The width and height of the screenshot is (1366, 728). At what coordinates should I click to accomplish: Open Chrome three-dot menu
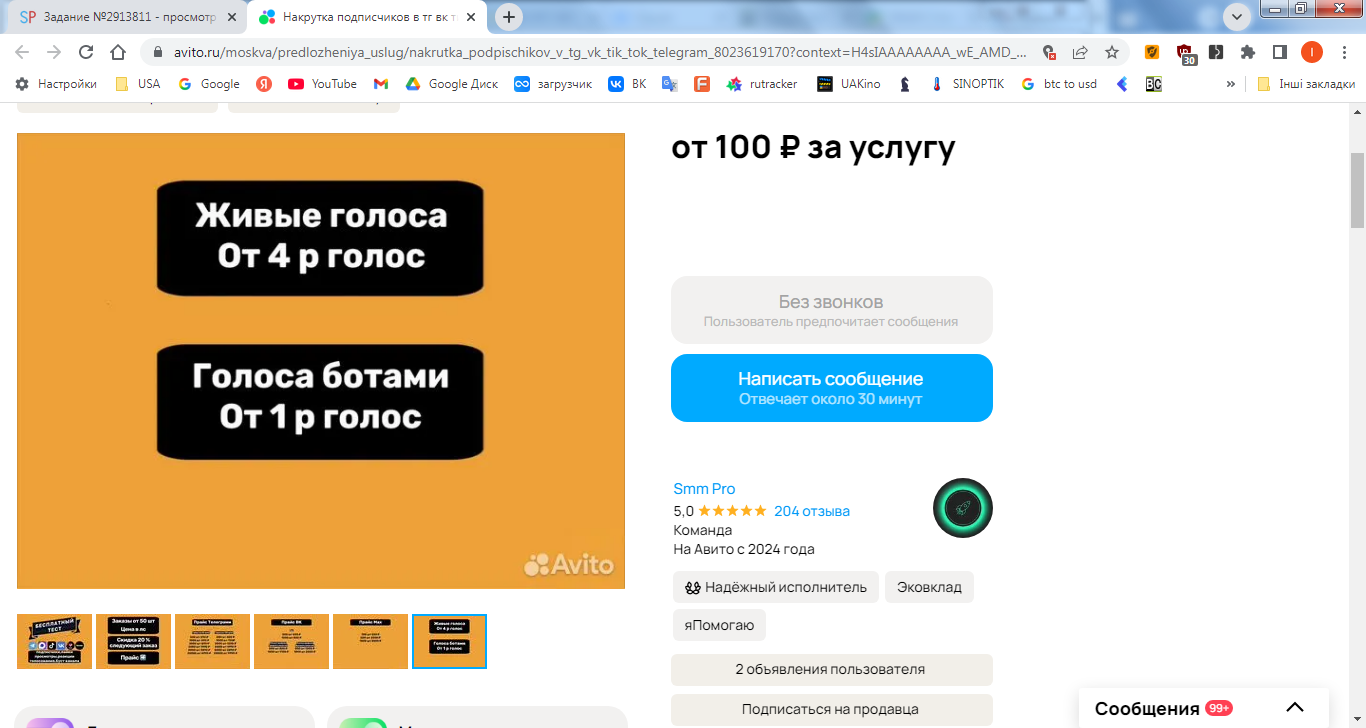1343,52
